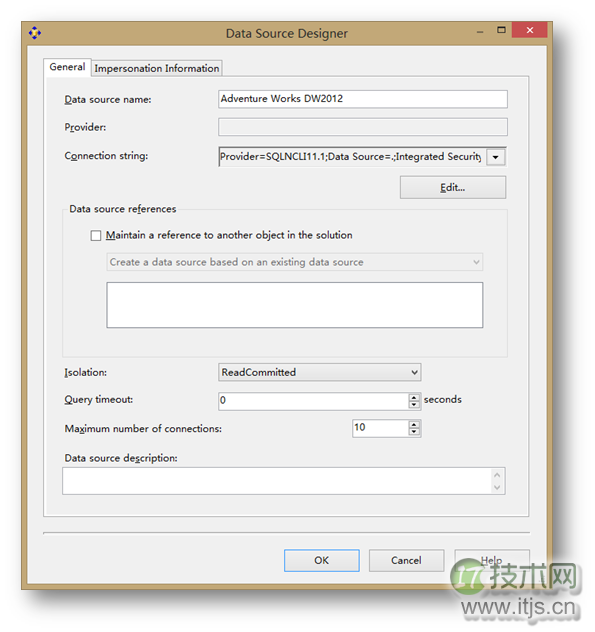Expand the Connection string dropdown arrow
The image size is (595, 632).
[x=495, y=157]
